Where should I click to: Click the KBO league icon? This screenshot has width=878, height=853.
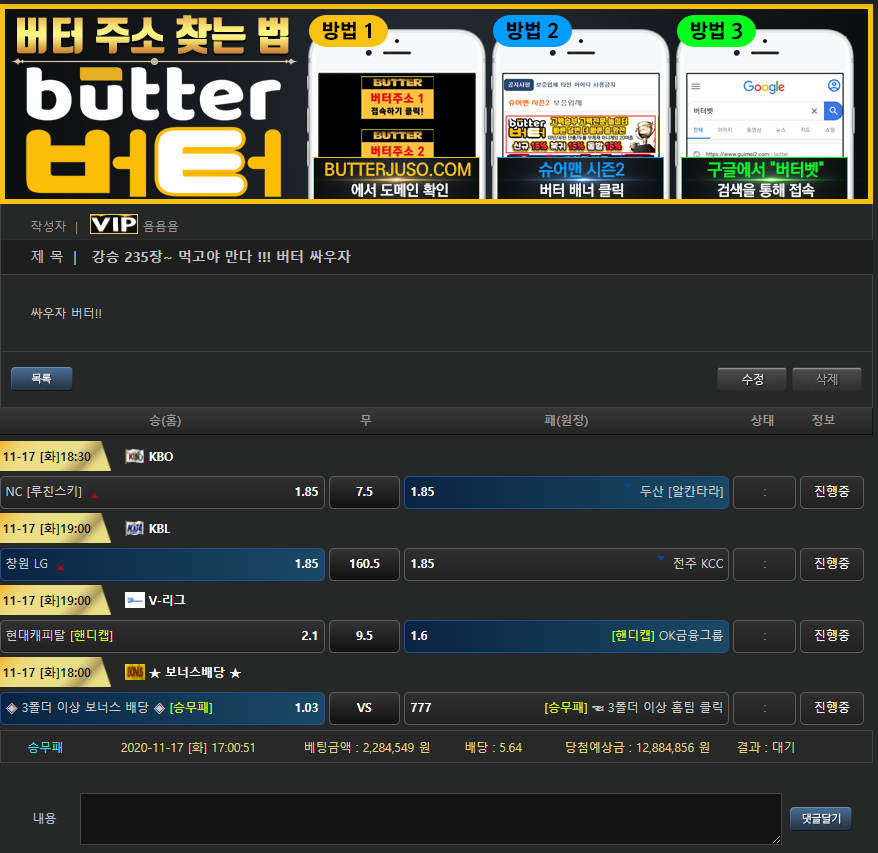click(134, 457)
